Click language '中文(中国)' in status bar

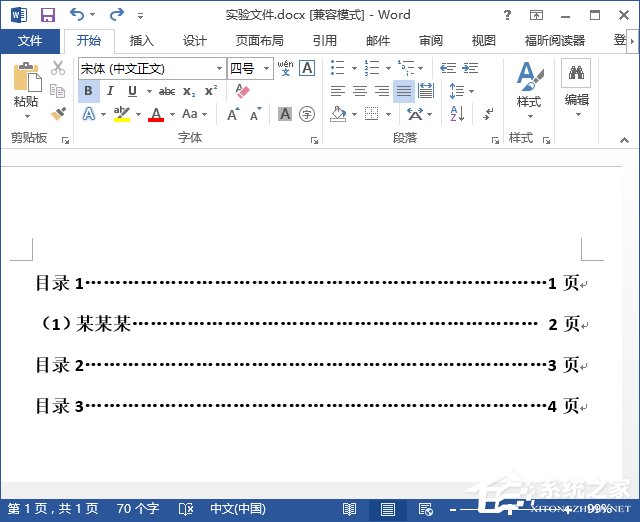click(x=238, y=509)
